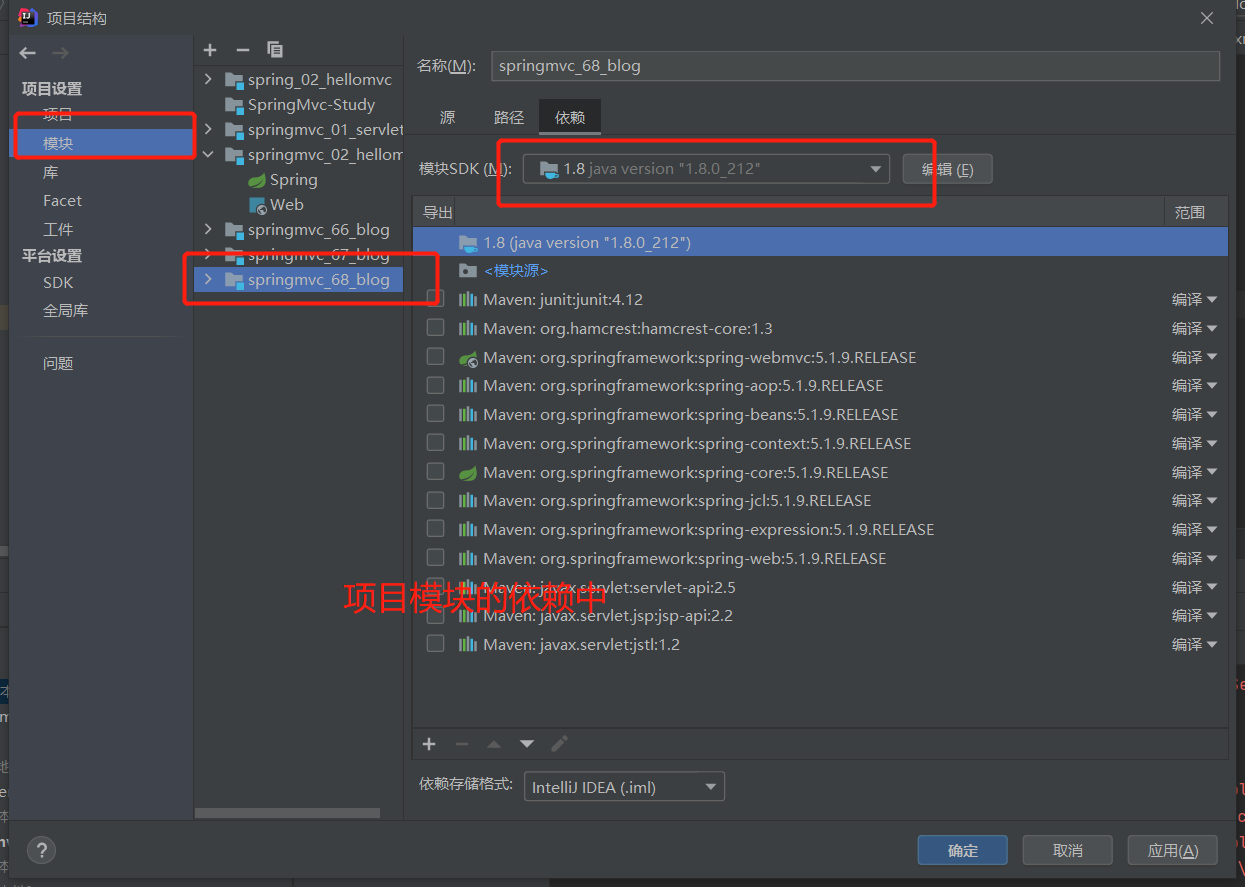Expand the springmvc_66_blog module
This screenshot has height=887, width=1245.
pyautogui.click(x=208, y=230)
